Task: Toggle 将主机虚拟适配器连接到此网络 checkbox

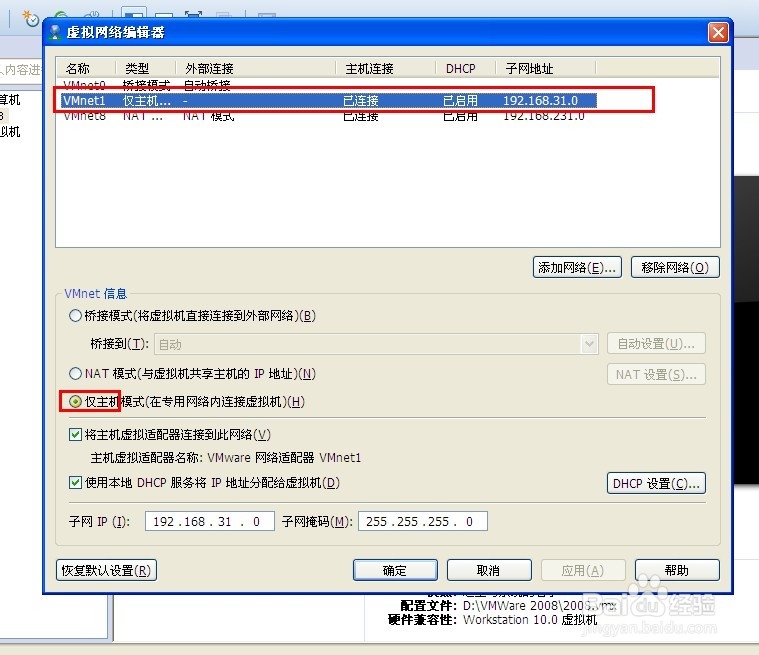Action: pyautogui.click(x=75, y=434)
